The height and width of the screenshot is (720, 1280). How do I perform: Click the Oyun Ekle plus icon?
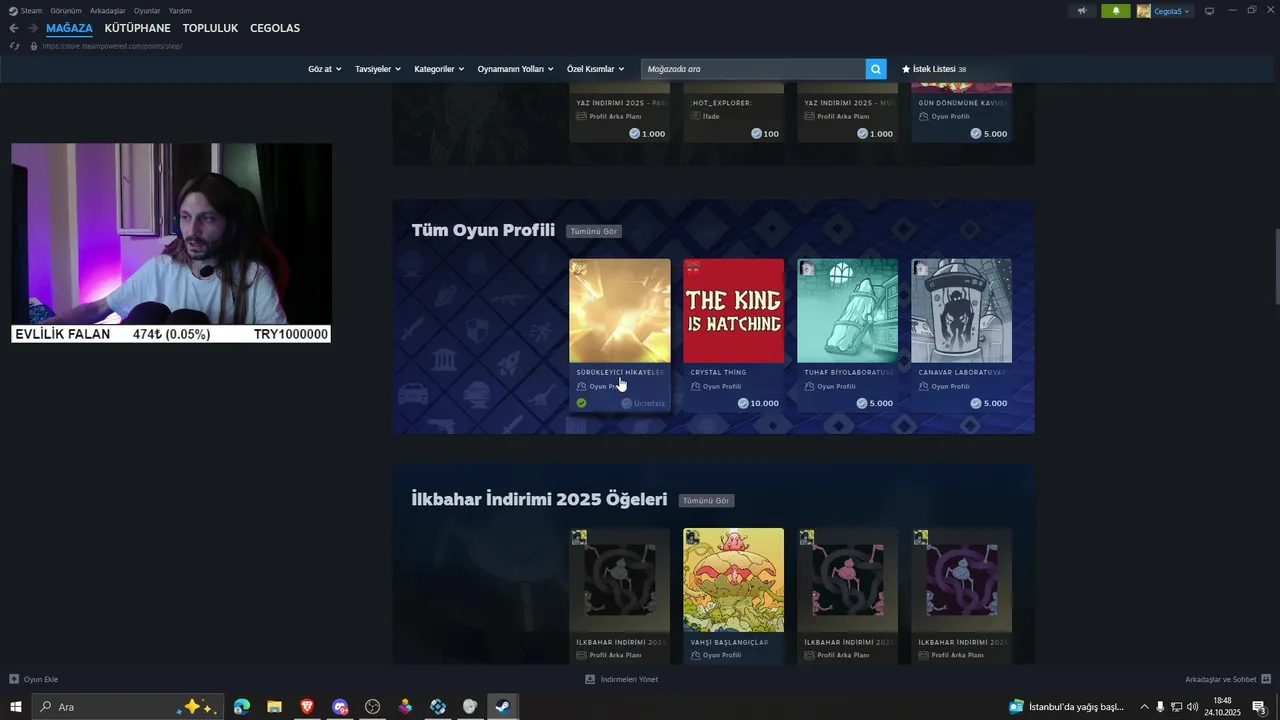pos(14,679)
